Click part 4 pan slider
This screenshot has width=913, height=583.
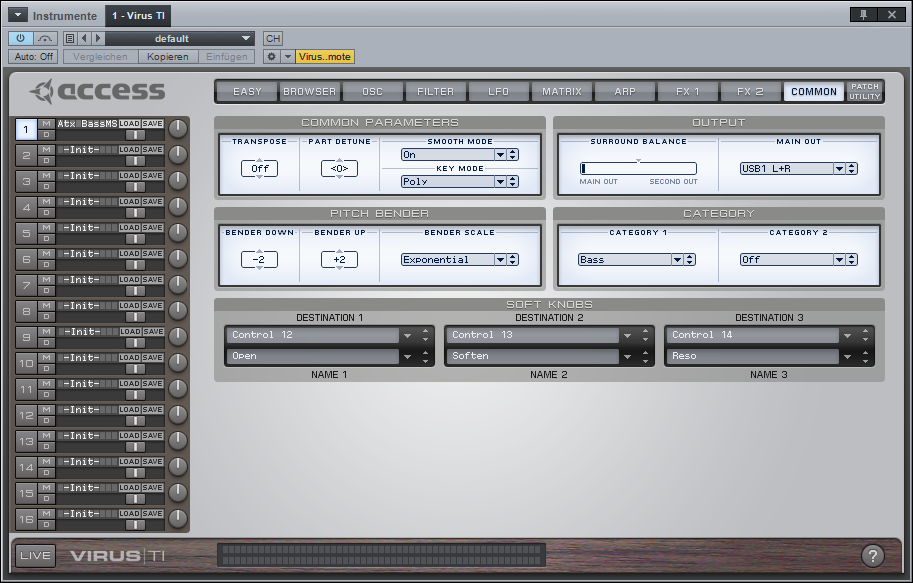[135, 213]
